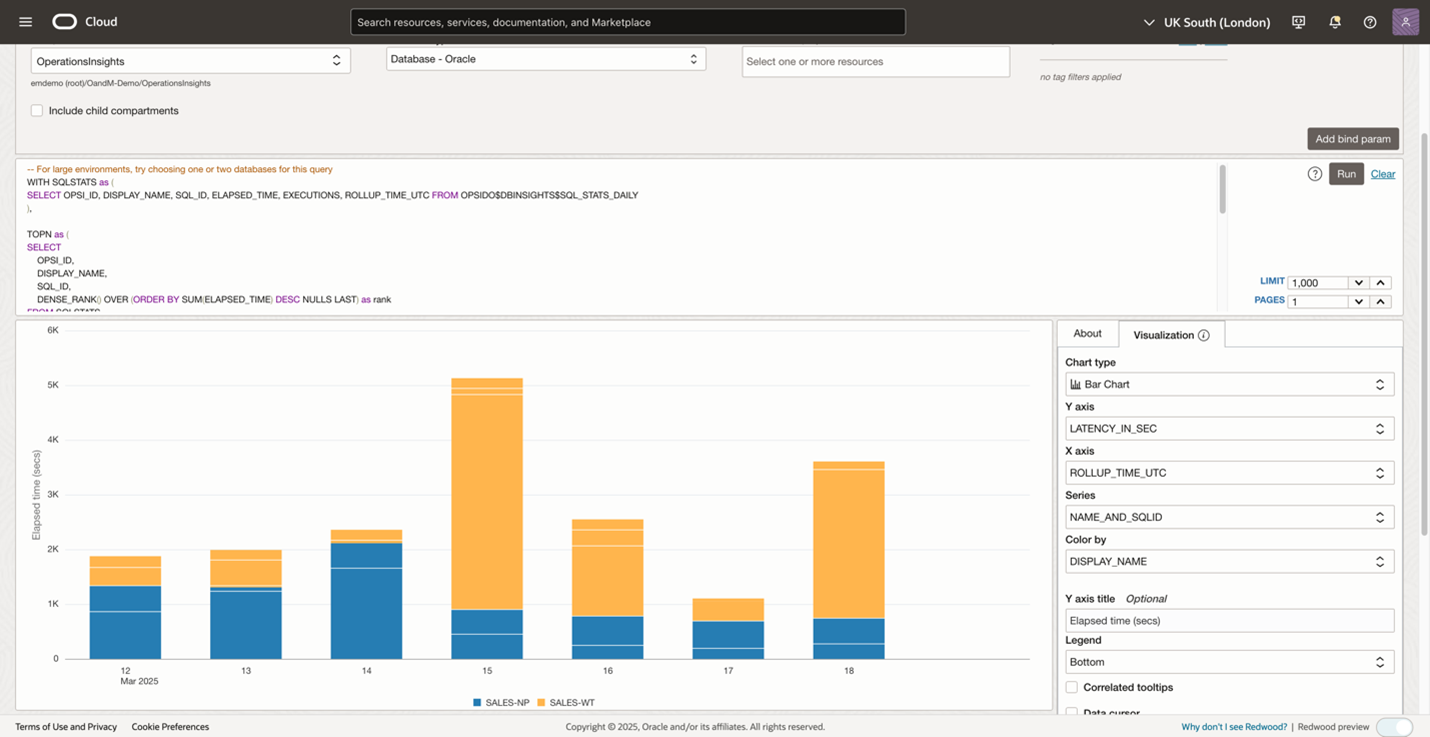
Task: Open the Cloud Shell developer tools icon
Action: pyautogui.click(x=1298, y=22)
